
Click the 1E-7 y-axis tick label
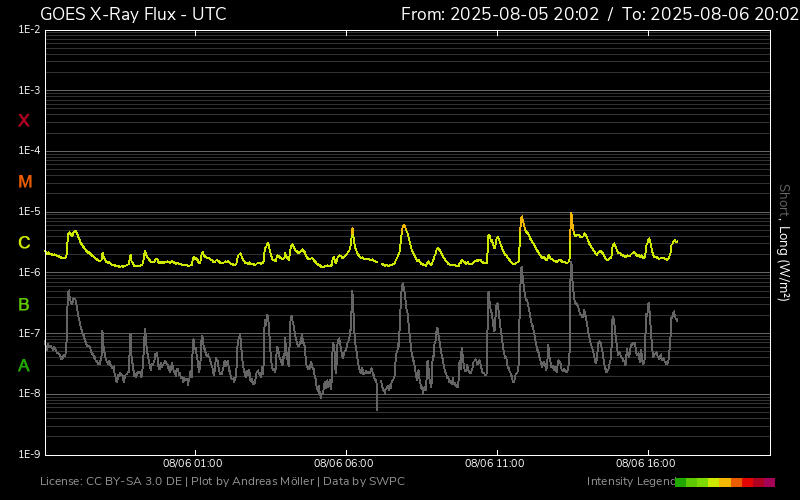point(29,333)
